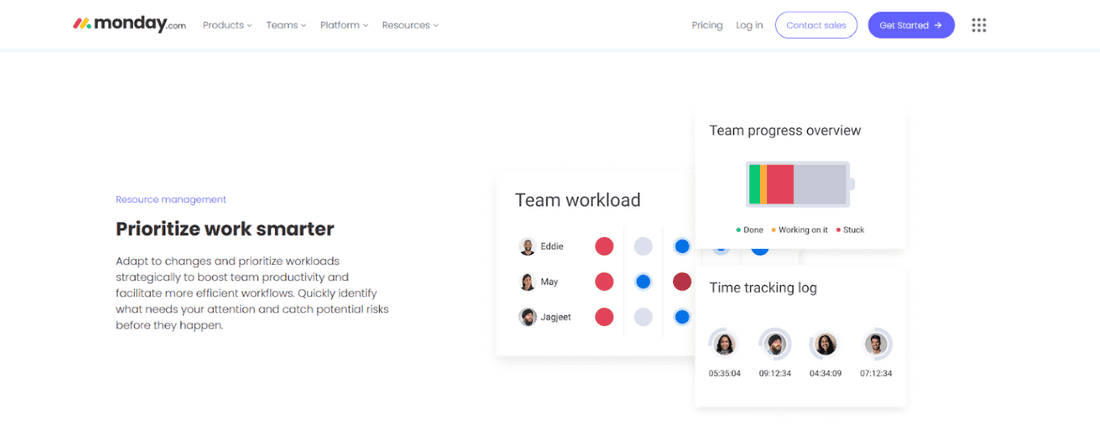Click the Time tracking log title
This screenshot has height=439, width=1100.
pos(763,288)
